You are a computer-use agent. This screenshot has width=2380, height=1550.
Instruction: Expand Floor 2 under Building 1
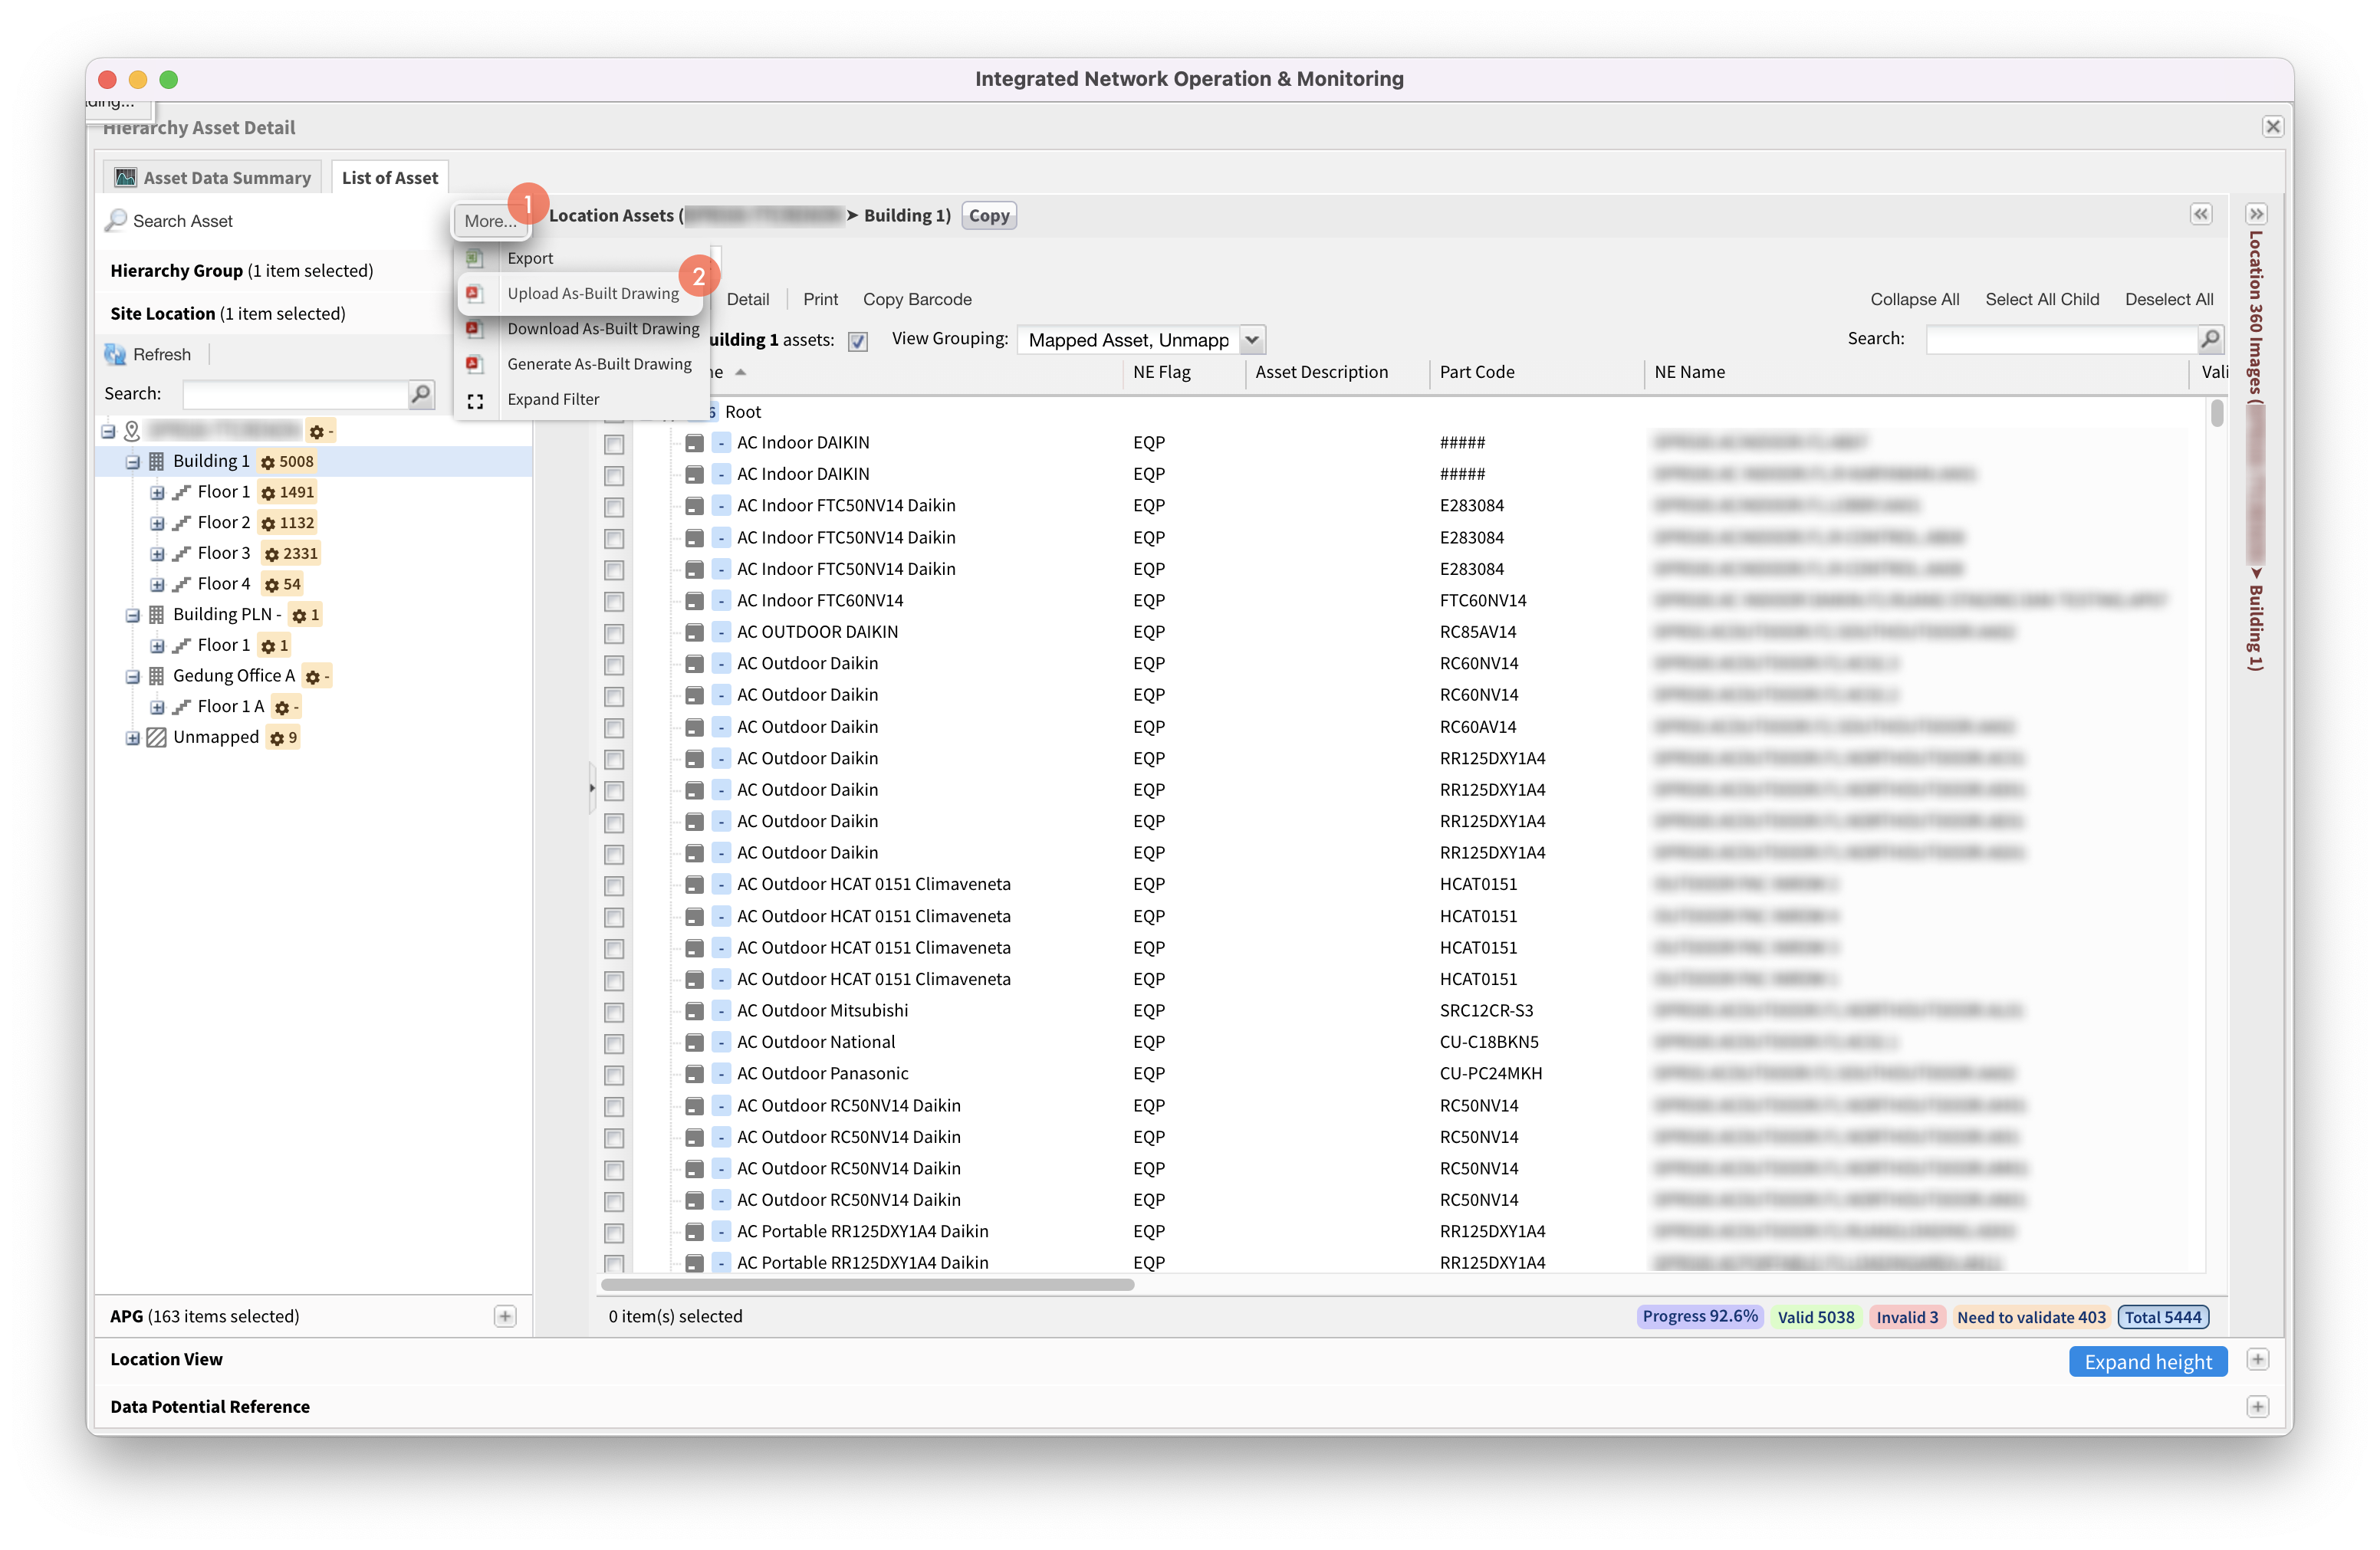coord(157,523)
